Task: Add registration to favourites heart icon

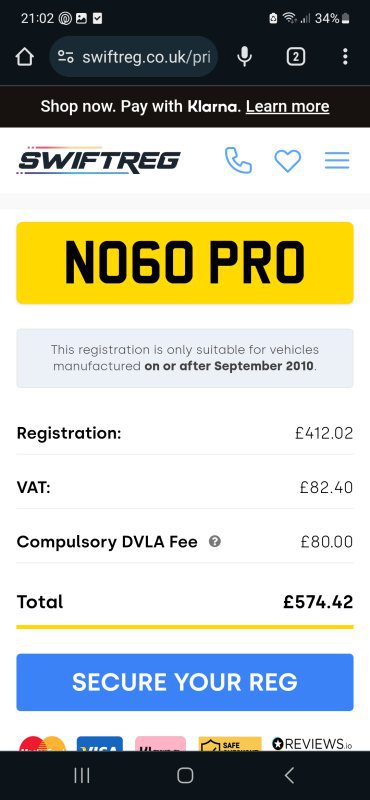Action: point(288,161)
